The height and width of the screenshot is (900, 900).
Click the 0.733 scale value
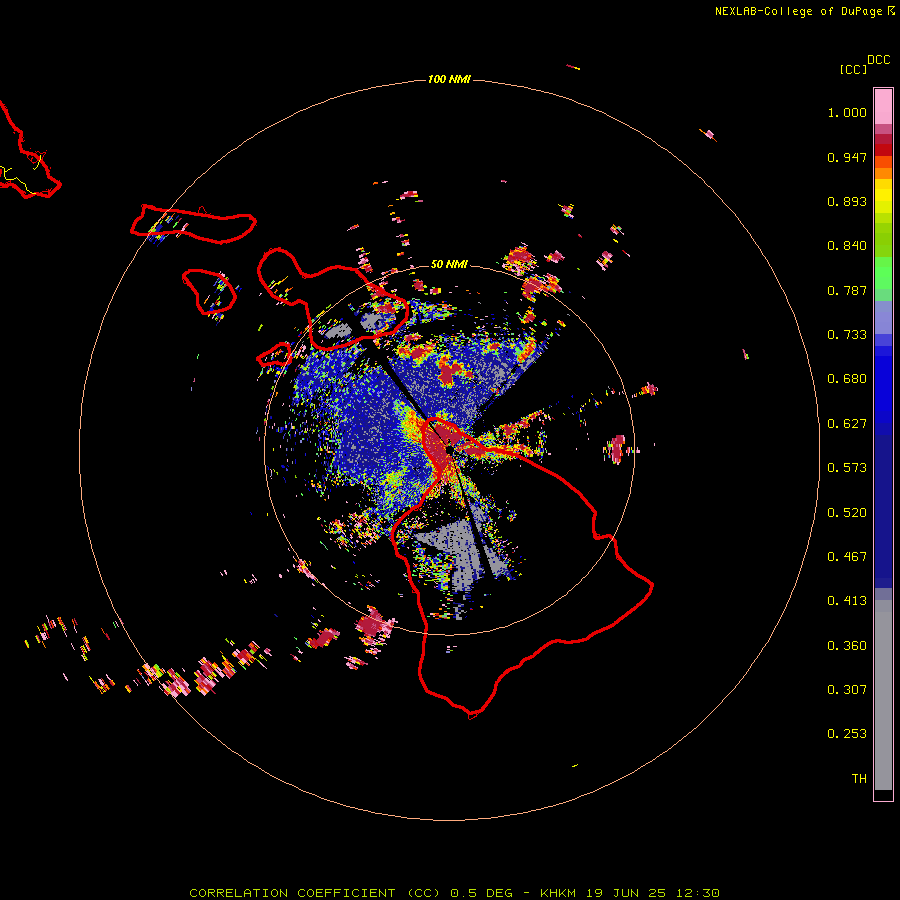point(847,335)
